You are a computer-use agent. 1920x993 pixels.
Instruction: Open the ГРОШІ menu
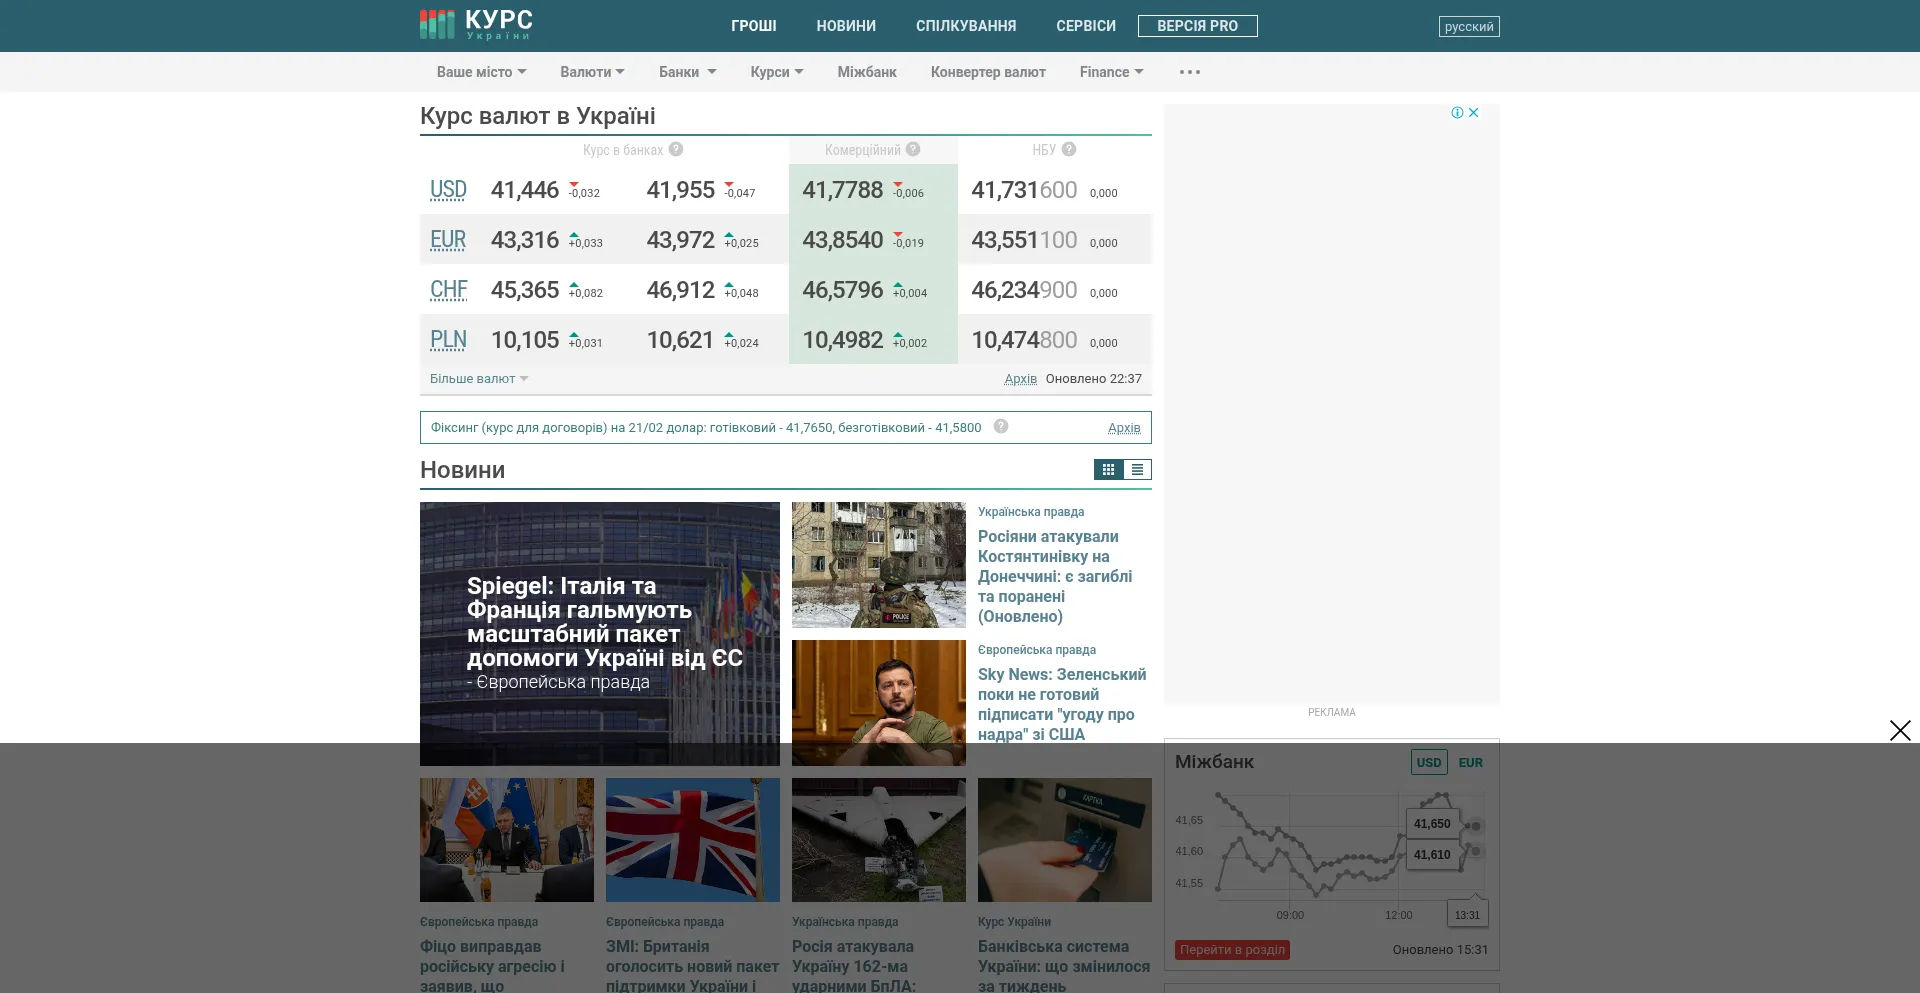(754, 26)
